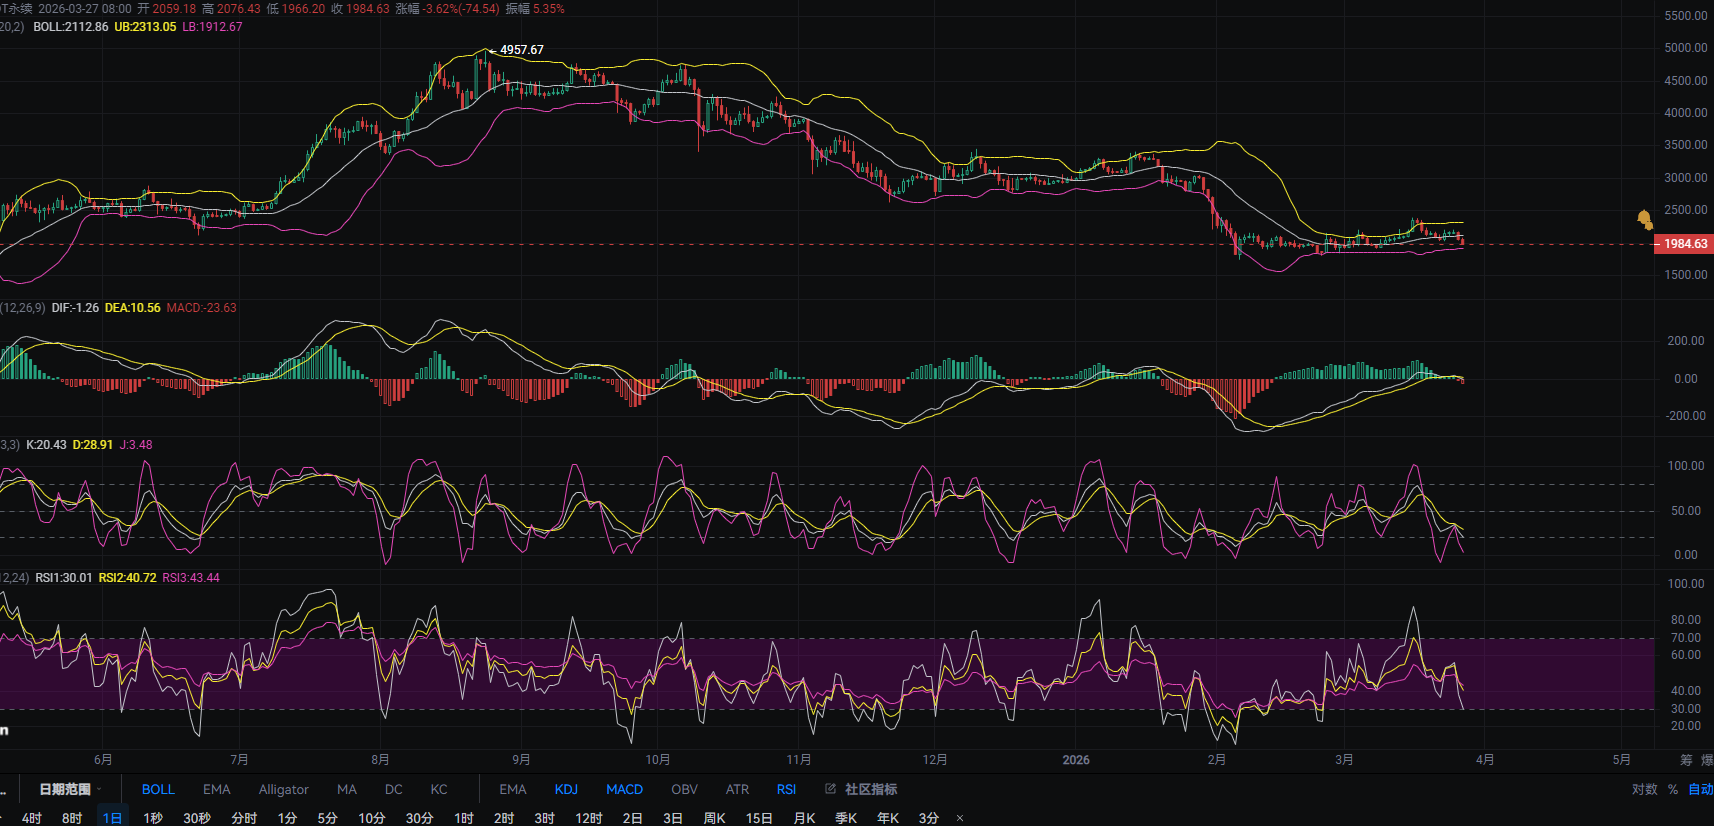Open community indicators via edit icon
The height and width of the screenshot is (826, 1714).
(830, 789)
